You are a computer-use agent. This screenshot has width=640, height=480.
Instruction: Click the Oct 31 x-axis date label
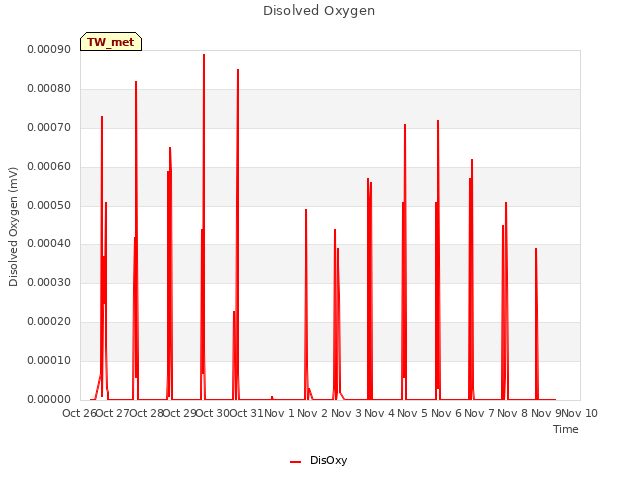[x=247, y=413]
